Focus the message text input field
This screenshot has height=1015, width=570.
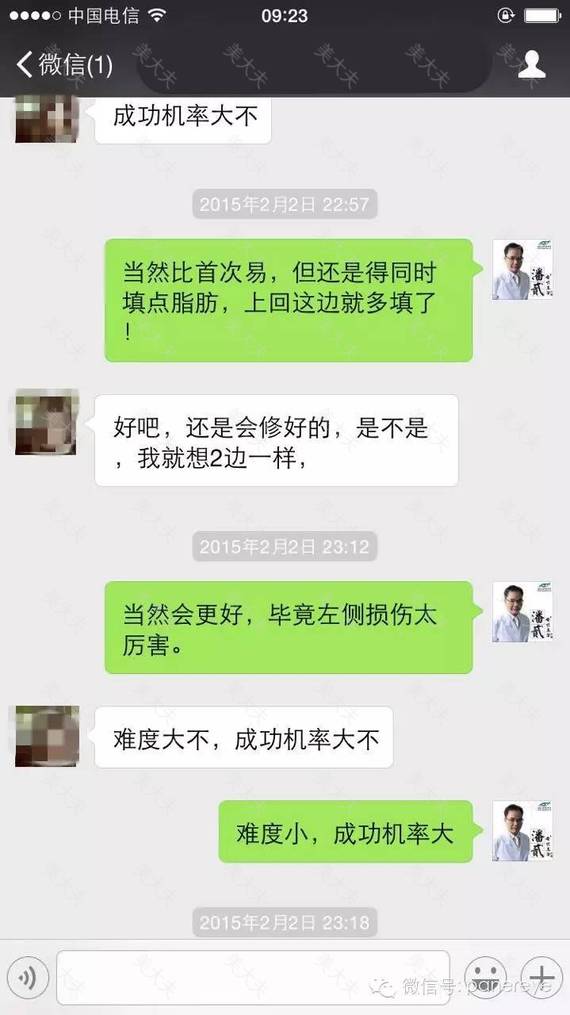[253, 977]
